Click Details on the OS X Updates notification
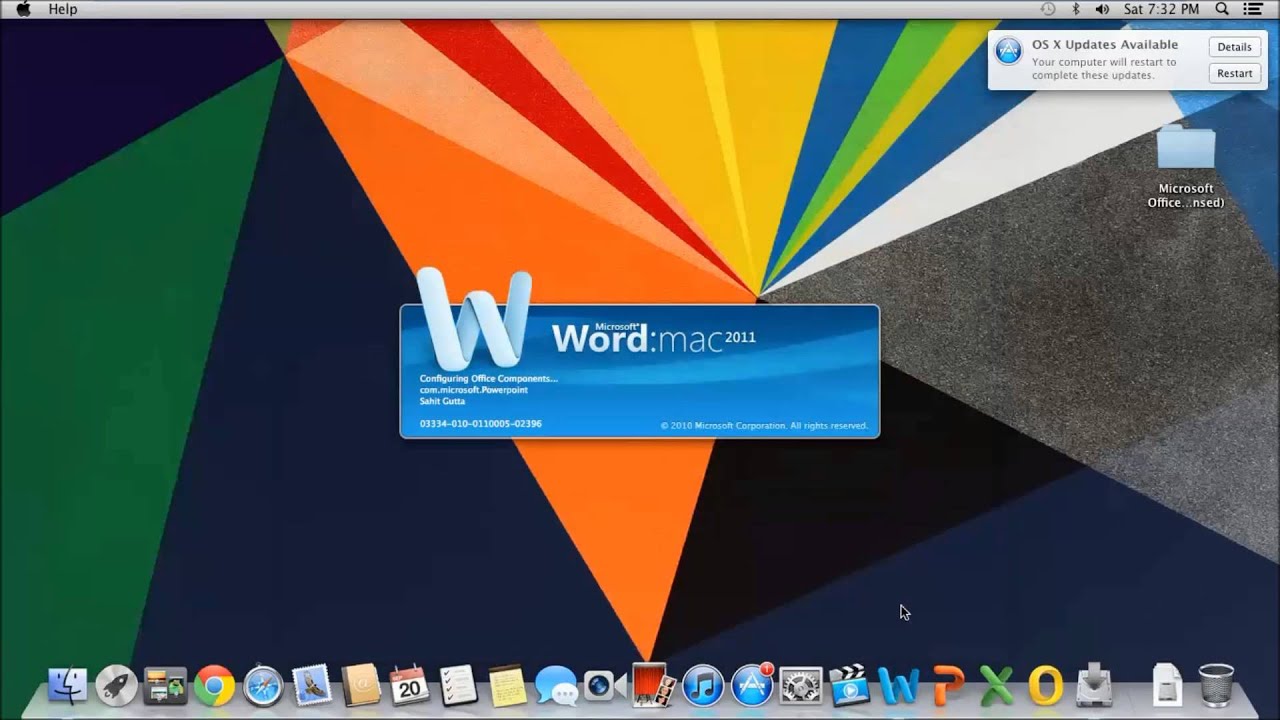This screenshot has height=720, width=1280. [x=1234, y=46]
